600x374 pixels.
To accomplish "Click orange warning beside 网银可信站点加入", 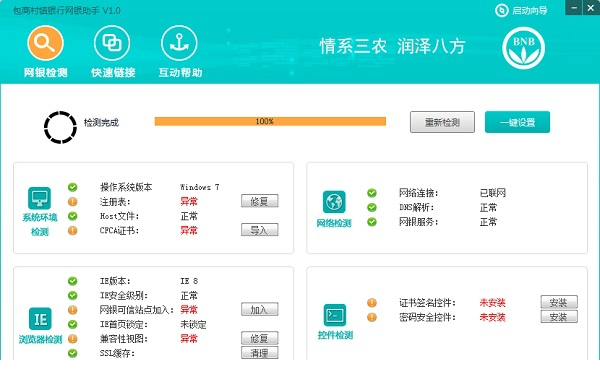I will tap(72, 310).
